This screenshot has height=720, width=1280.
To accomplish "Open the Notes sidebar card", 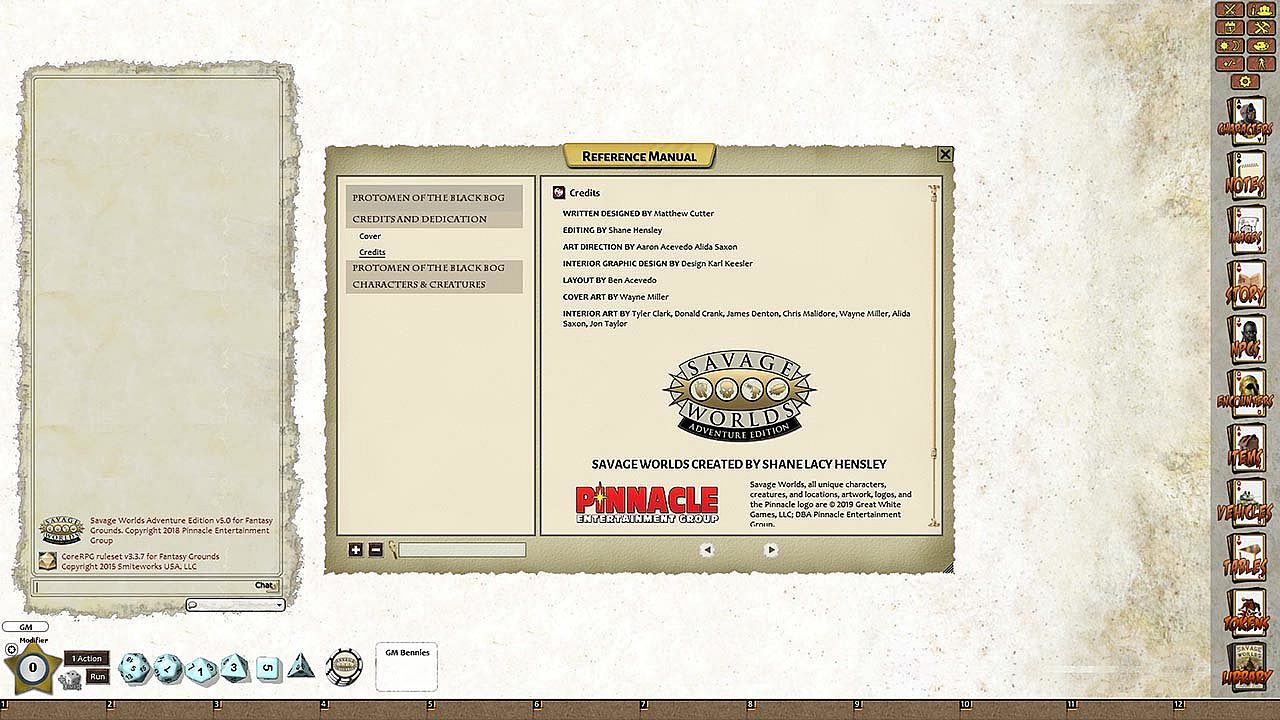I will (1246, 177).
